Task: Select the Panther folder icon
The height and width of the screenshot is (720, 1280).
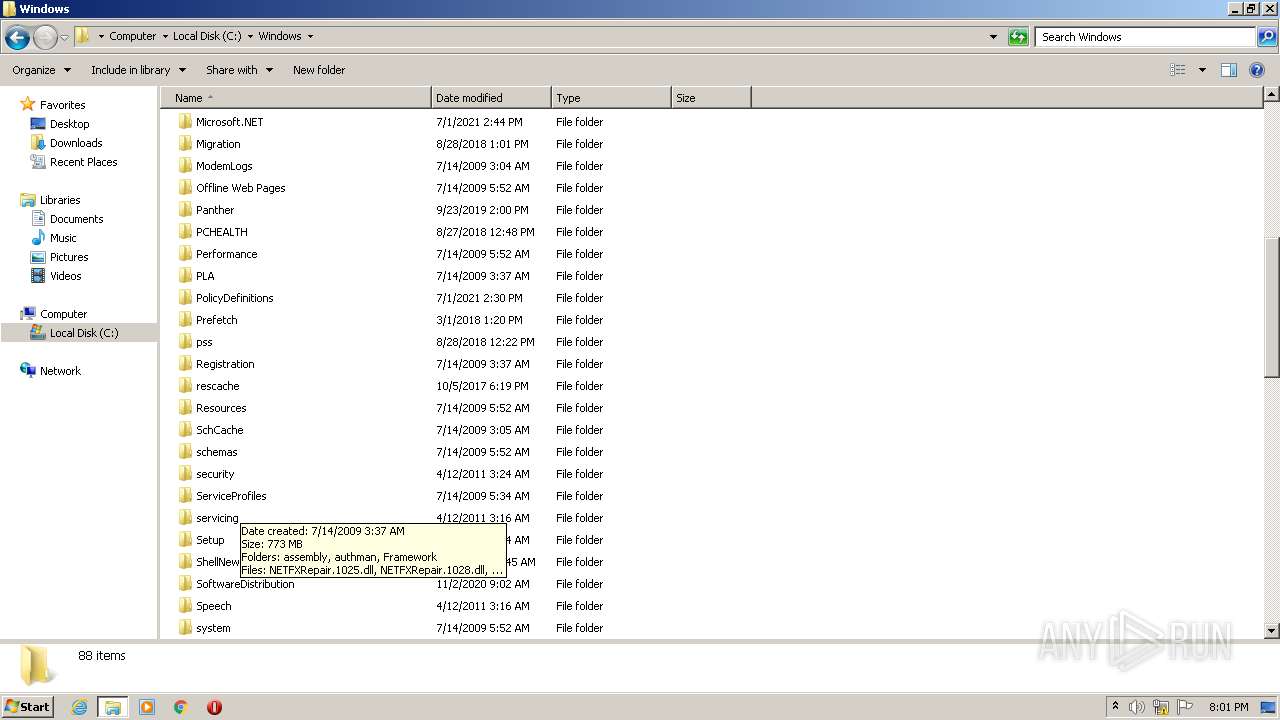Action: coord(185,210)
